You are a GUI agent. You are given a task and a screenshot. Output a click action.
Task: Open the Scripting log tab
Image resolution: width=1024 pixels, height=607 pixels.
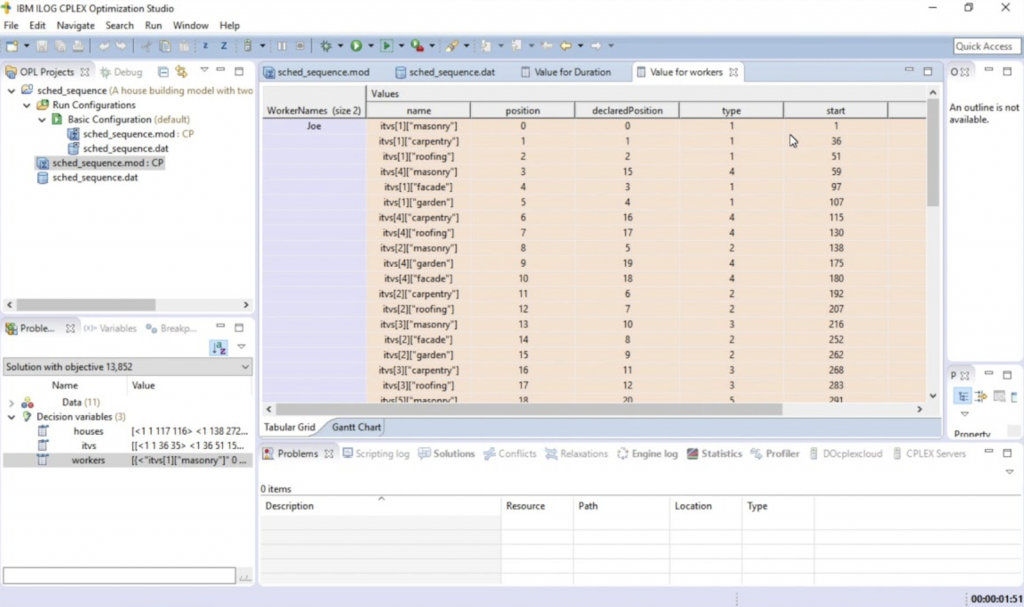click(376, 453)
